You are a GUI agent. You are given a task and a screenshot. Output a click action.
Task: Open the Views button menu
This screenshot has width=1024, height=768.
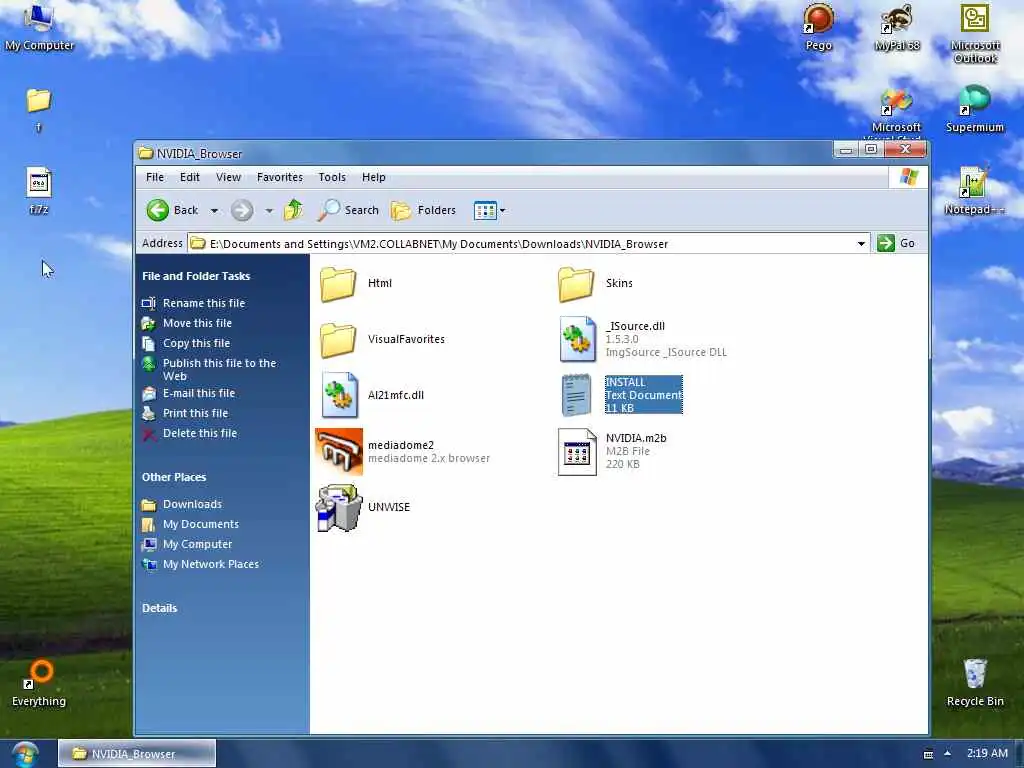coord(489,210)
